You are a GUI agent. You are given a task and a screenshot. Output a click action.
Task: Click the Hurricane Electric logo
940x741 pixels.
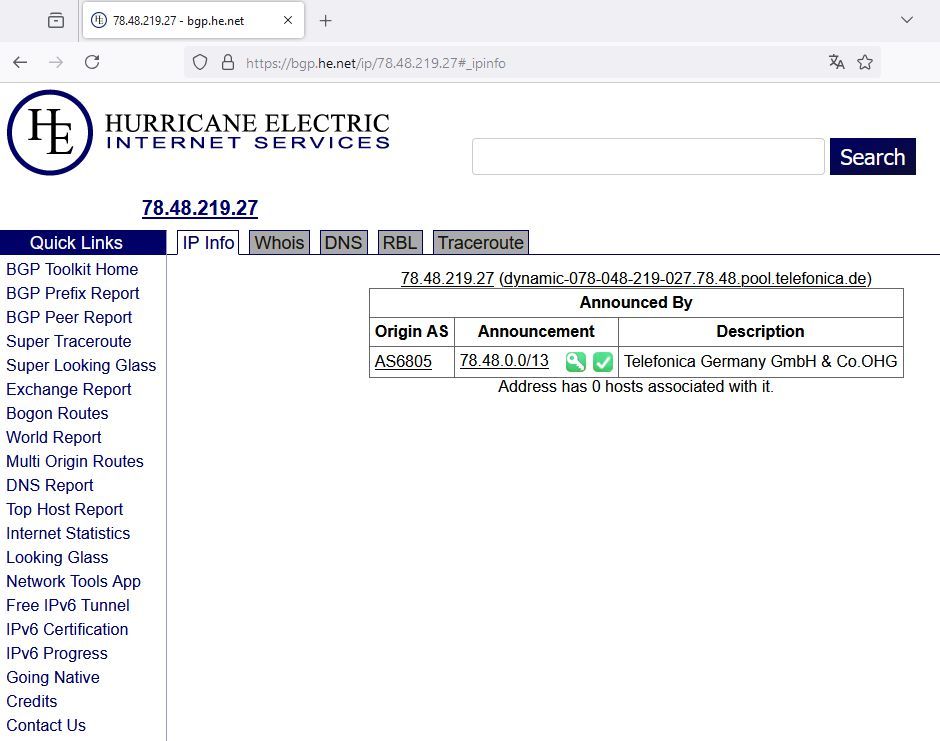(x=198, y=132)
